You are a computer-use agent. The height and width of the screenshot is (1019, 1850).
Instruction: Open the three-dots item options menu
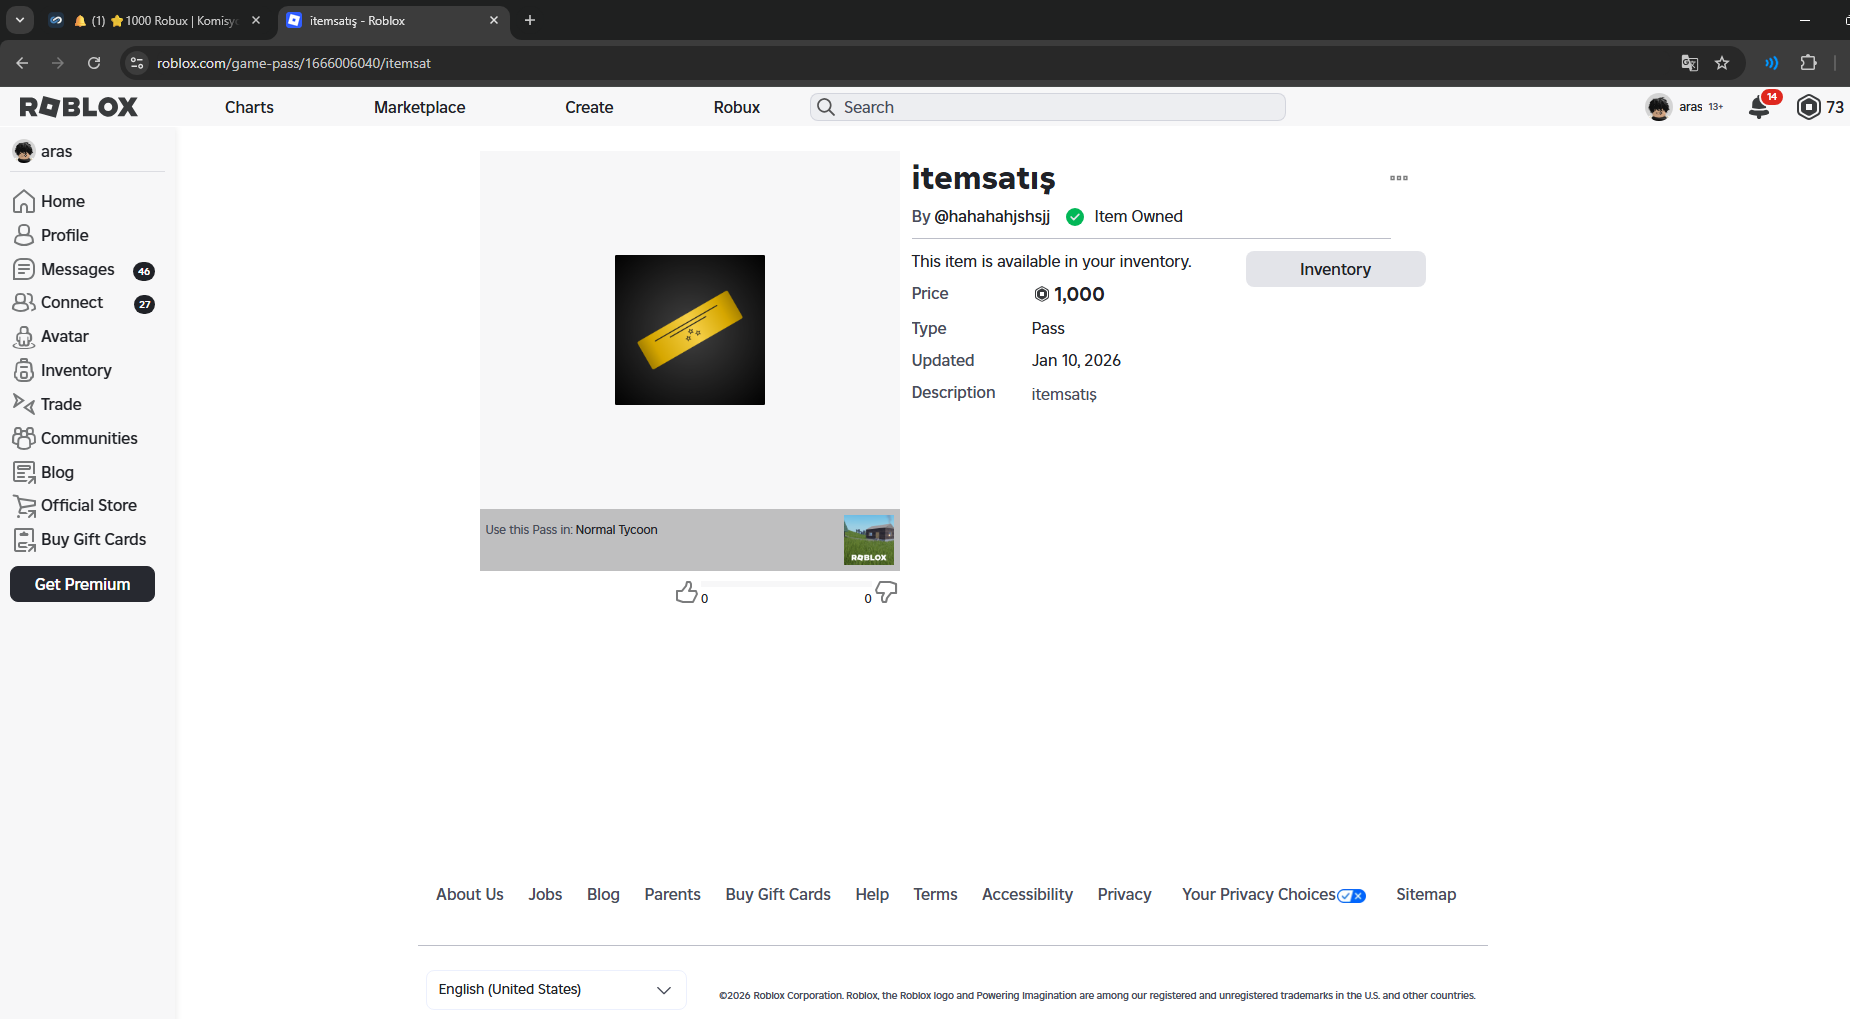1399,178
